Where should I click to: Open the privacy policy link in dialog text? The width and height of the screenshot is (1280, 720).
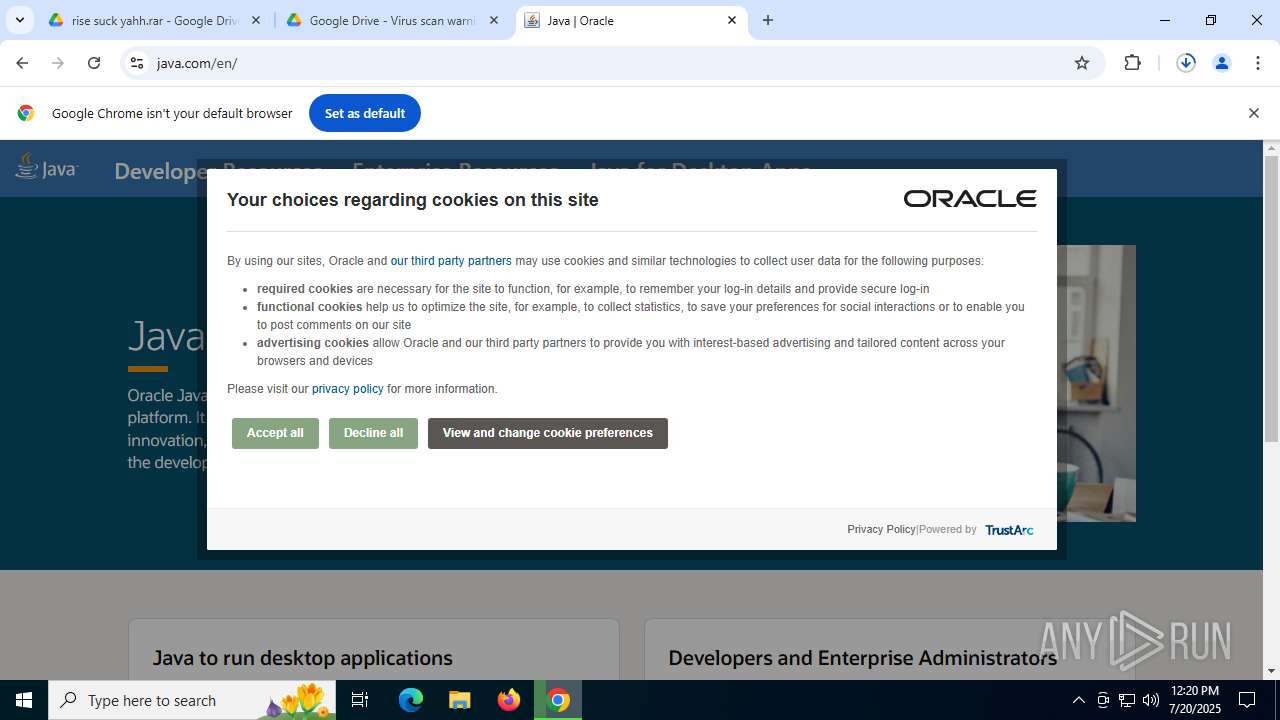coord(348,389)
